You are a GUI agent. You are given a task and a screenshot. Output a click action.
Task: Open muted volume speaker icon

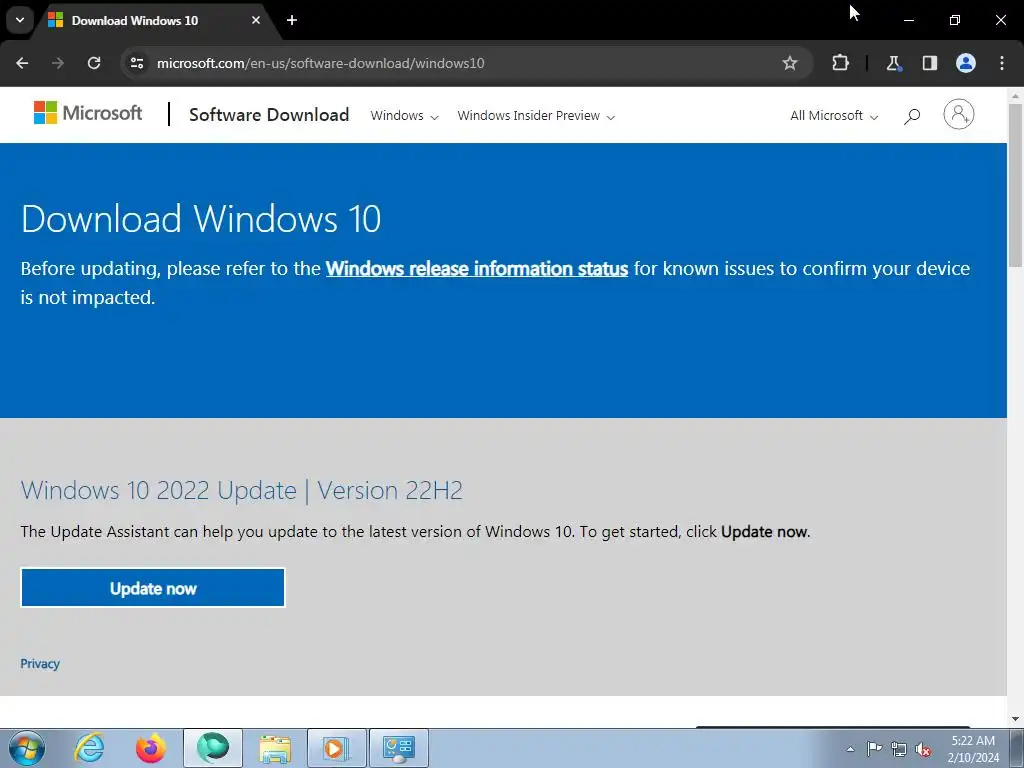923,749
